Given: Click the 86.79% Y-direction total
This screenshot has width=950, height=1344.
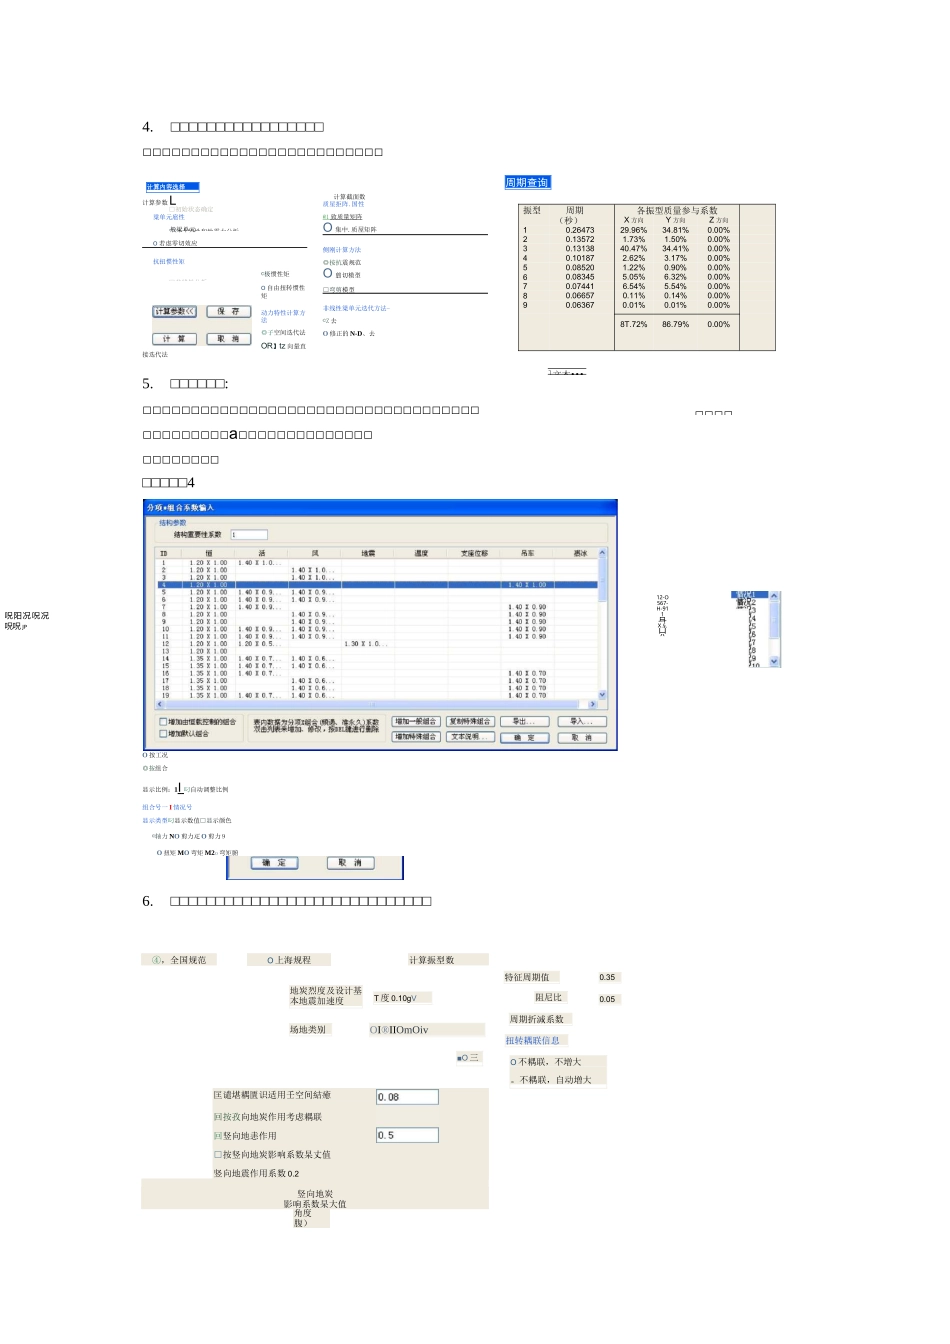Looking at the screenshot, I should tap(675, 325).
